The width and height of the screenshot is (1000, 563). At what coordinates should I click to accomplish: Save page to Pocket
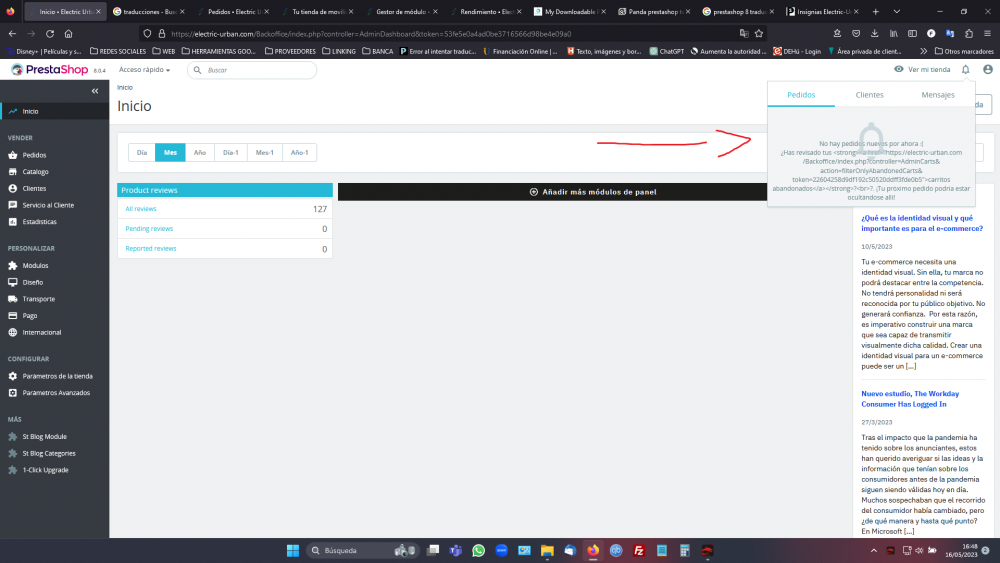856,34
